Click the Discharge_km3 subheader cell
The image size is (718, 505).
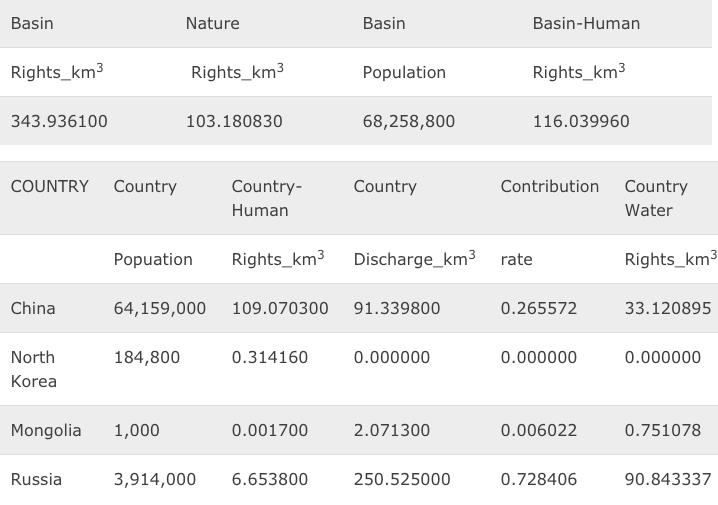point(414,259)
